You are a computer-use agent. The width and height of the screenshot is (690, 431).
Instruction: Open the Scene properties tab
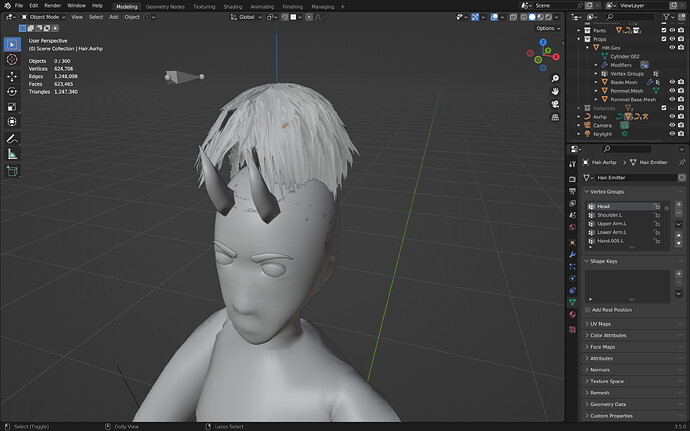tap(572, 215)
